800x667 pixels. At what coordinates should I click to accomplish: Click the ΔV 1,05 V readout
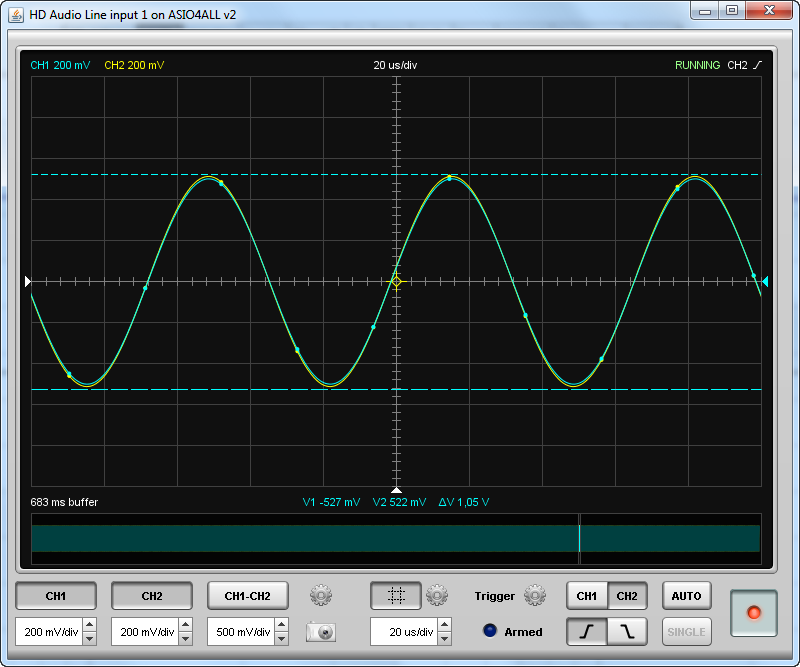tap(464, 502)
